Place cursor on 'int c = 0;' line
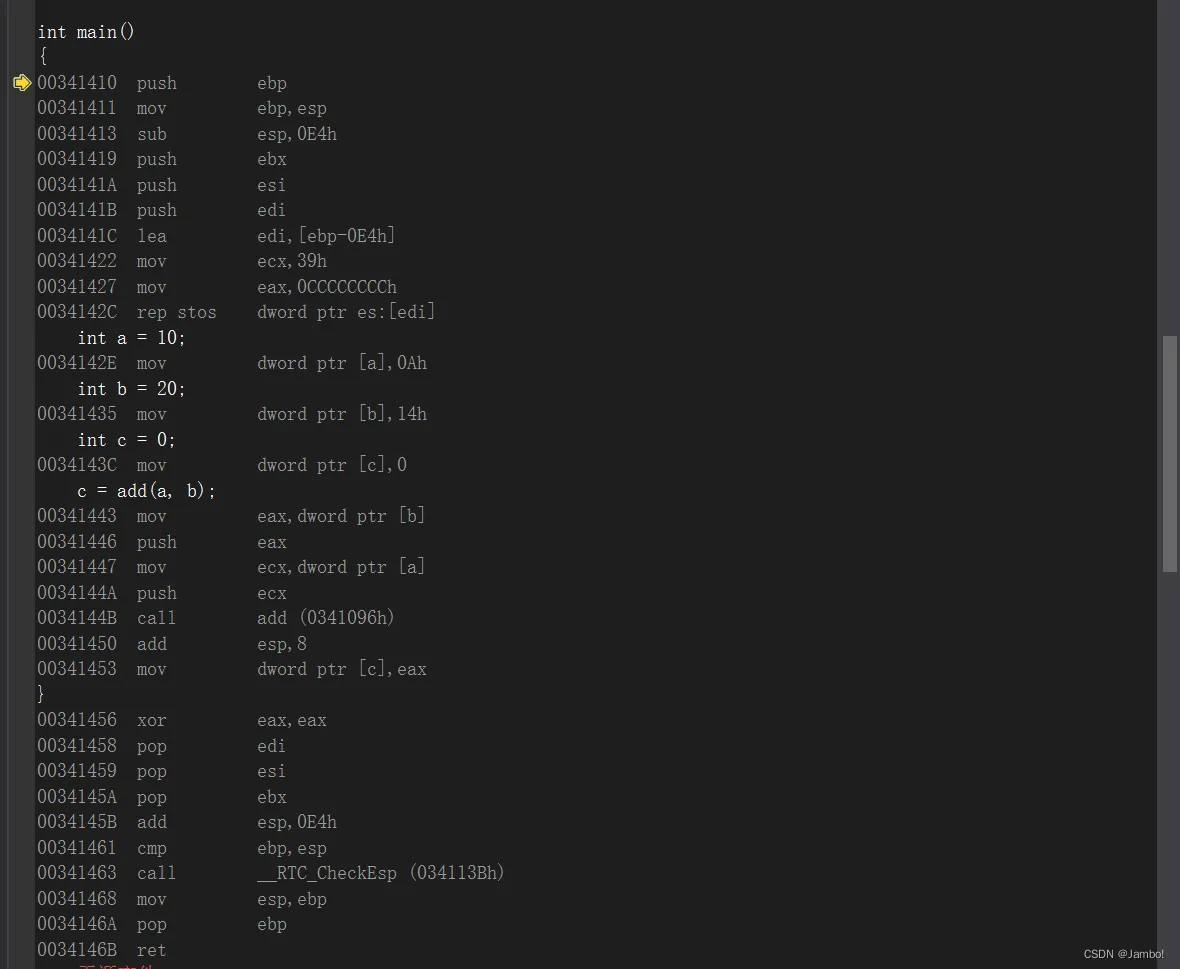This screenshot has height=969, width=1180. point(126,440)
